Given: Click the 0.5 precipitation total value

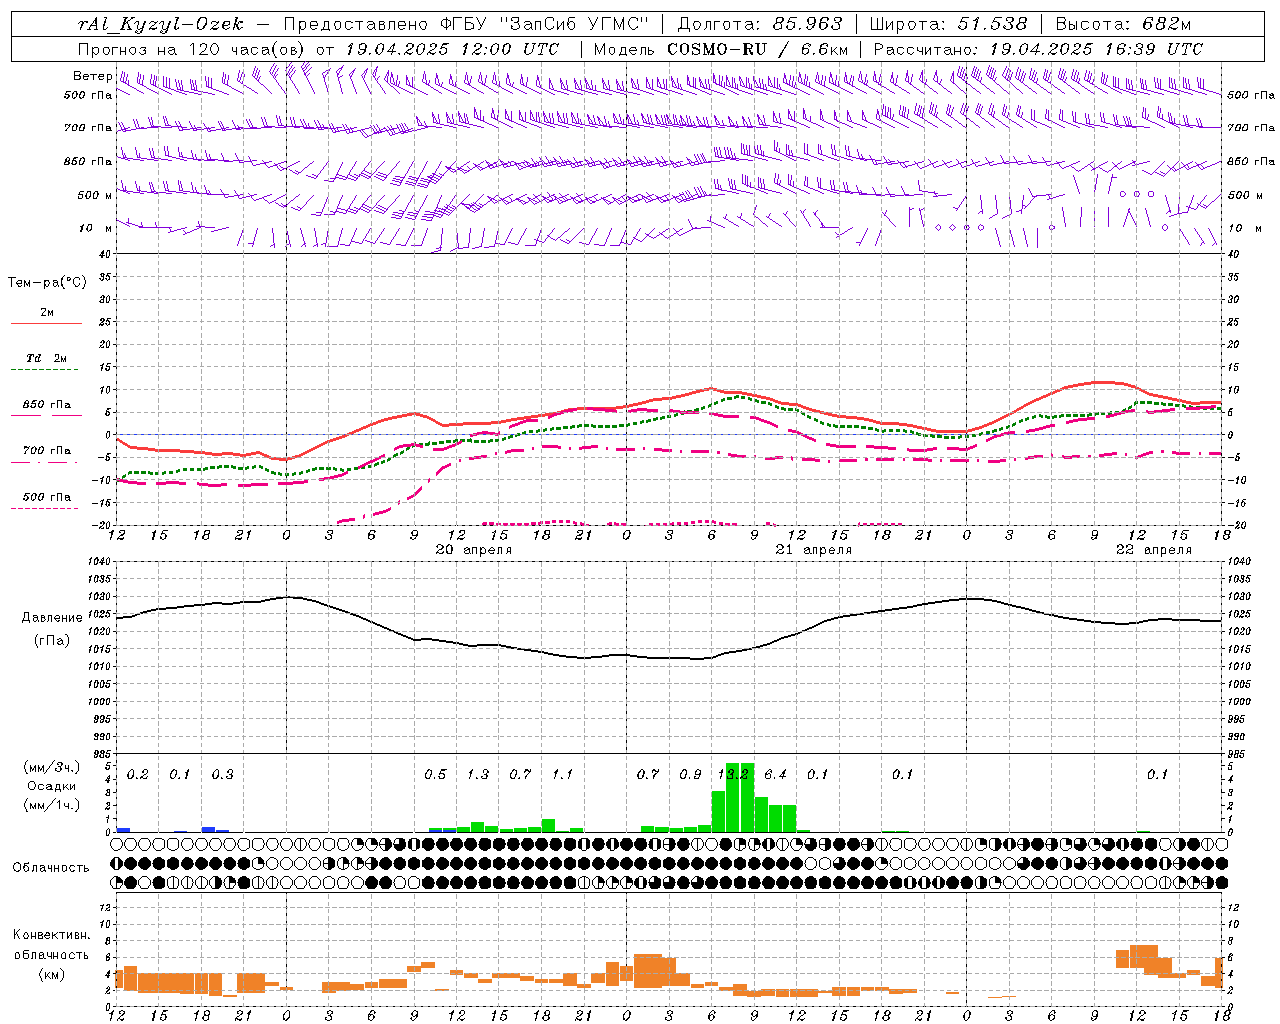Looking at the screenshot, I should tap(435, 774).
